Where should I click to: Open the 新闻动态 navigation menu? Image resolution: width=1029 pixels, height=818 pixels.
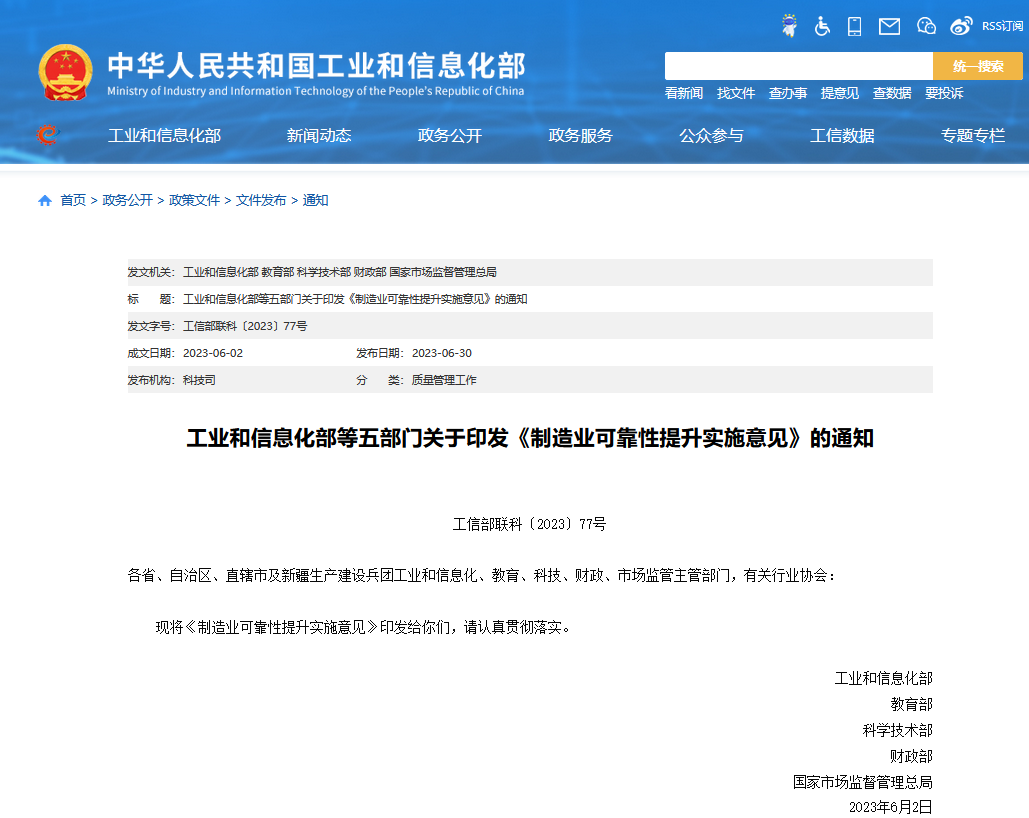319,136
